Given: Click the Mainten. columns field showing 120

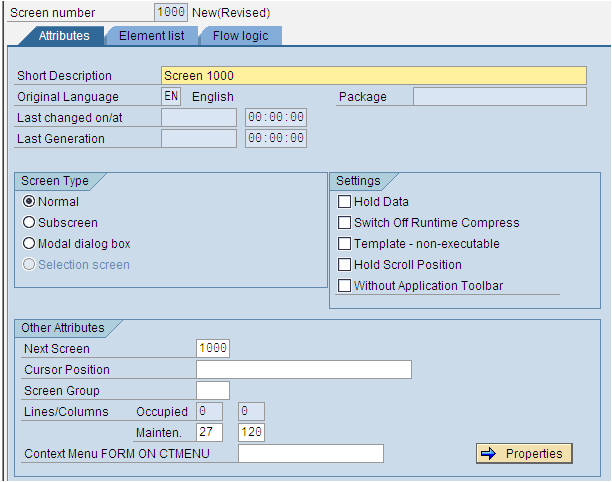Looking at the screenshot, I should click(251, 432).
